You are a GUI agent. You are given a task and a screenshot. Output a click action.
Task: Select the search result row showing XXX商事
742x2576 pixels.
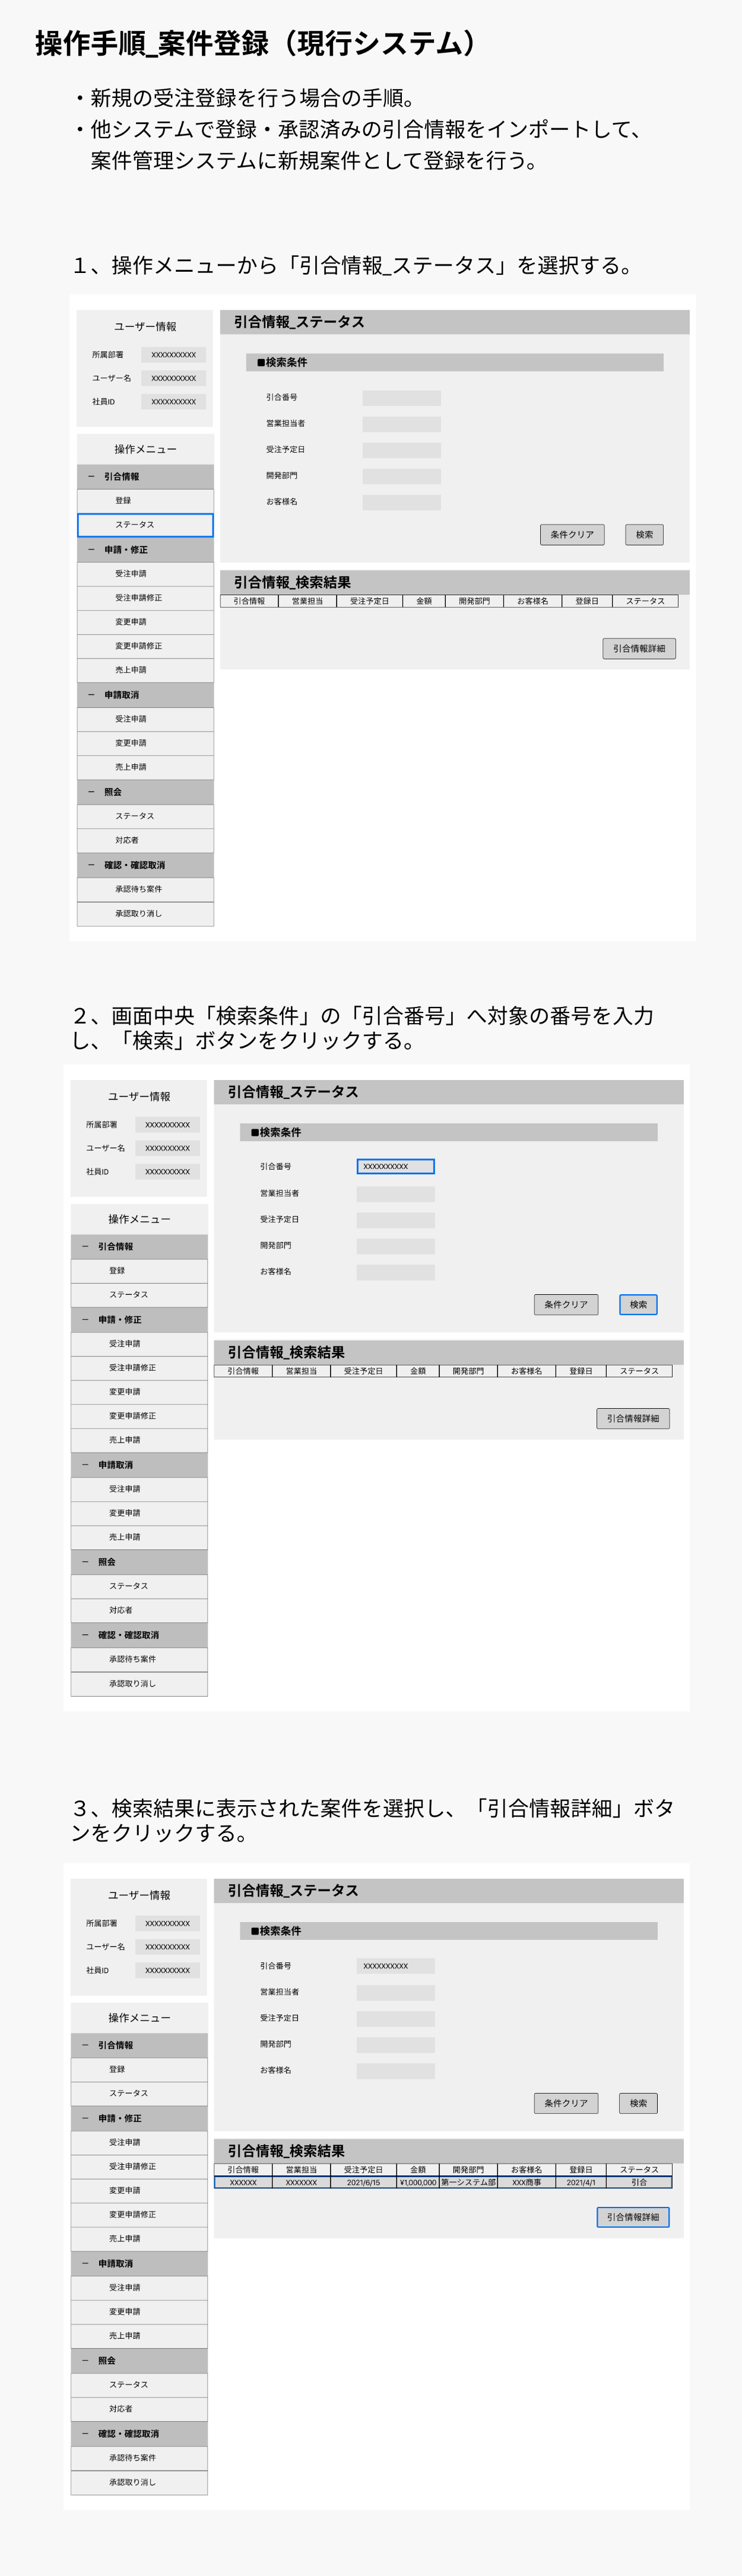tap(442, 2182)
